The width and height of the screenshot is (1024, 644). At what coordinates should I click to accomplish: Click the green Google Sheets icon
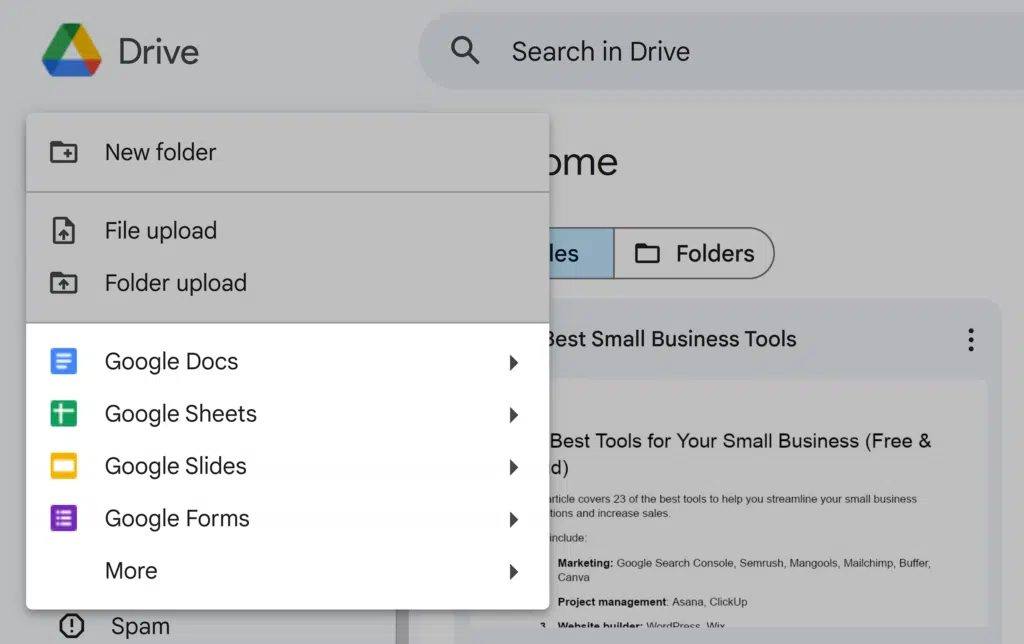64,414
